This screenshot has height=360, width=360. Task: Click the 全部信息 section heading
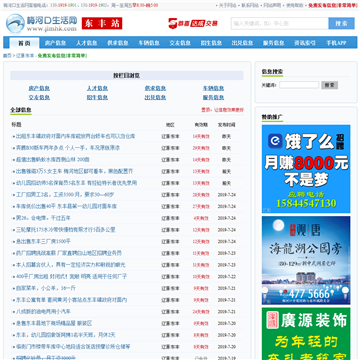21,110
